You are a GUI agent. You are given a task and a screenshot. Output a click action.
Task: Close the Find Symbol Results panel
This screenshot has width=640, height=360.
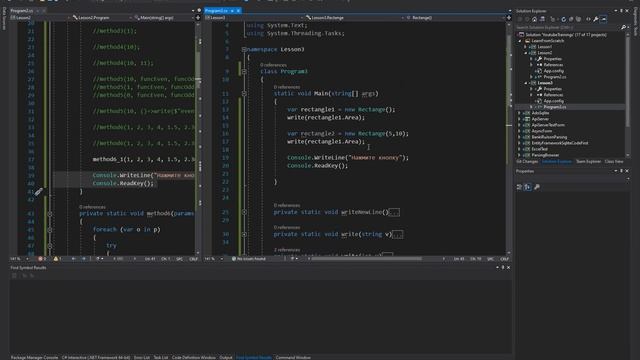pyautogui.click(x=508, y=268)
